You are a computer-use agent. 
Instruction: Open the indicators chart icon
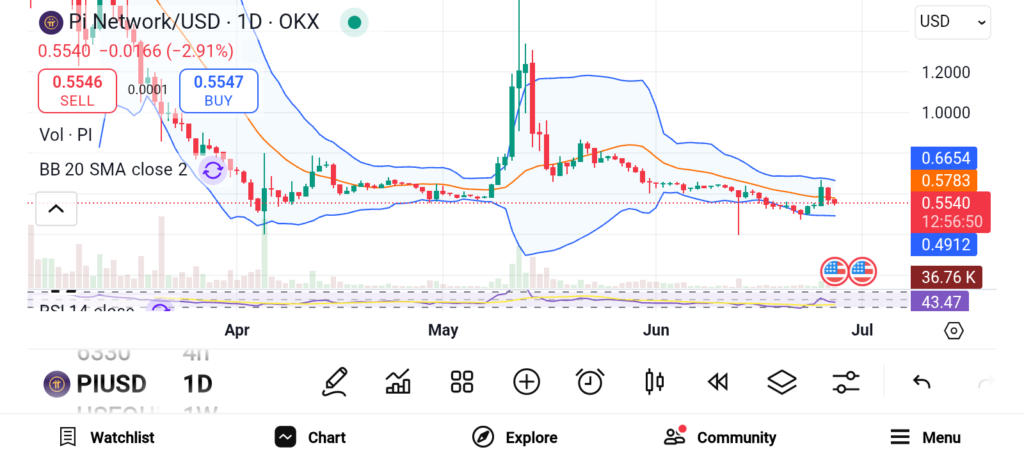398,381
